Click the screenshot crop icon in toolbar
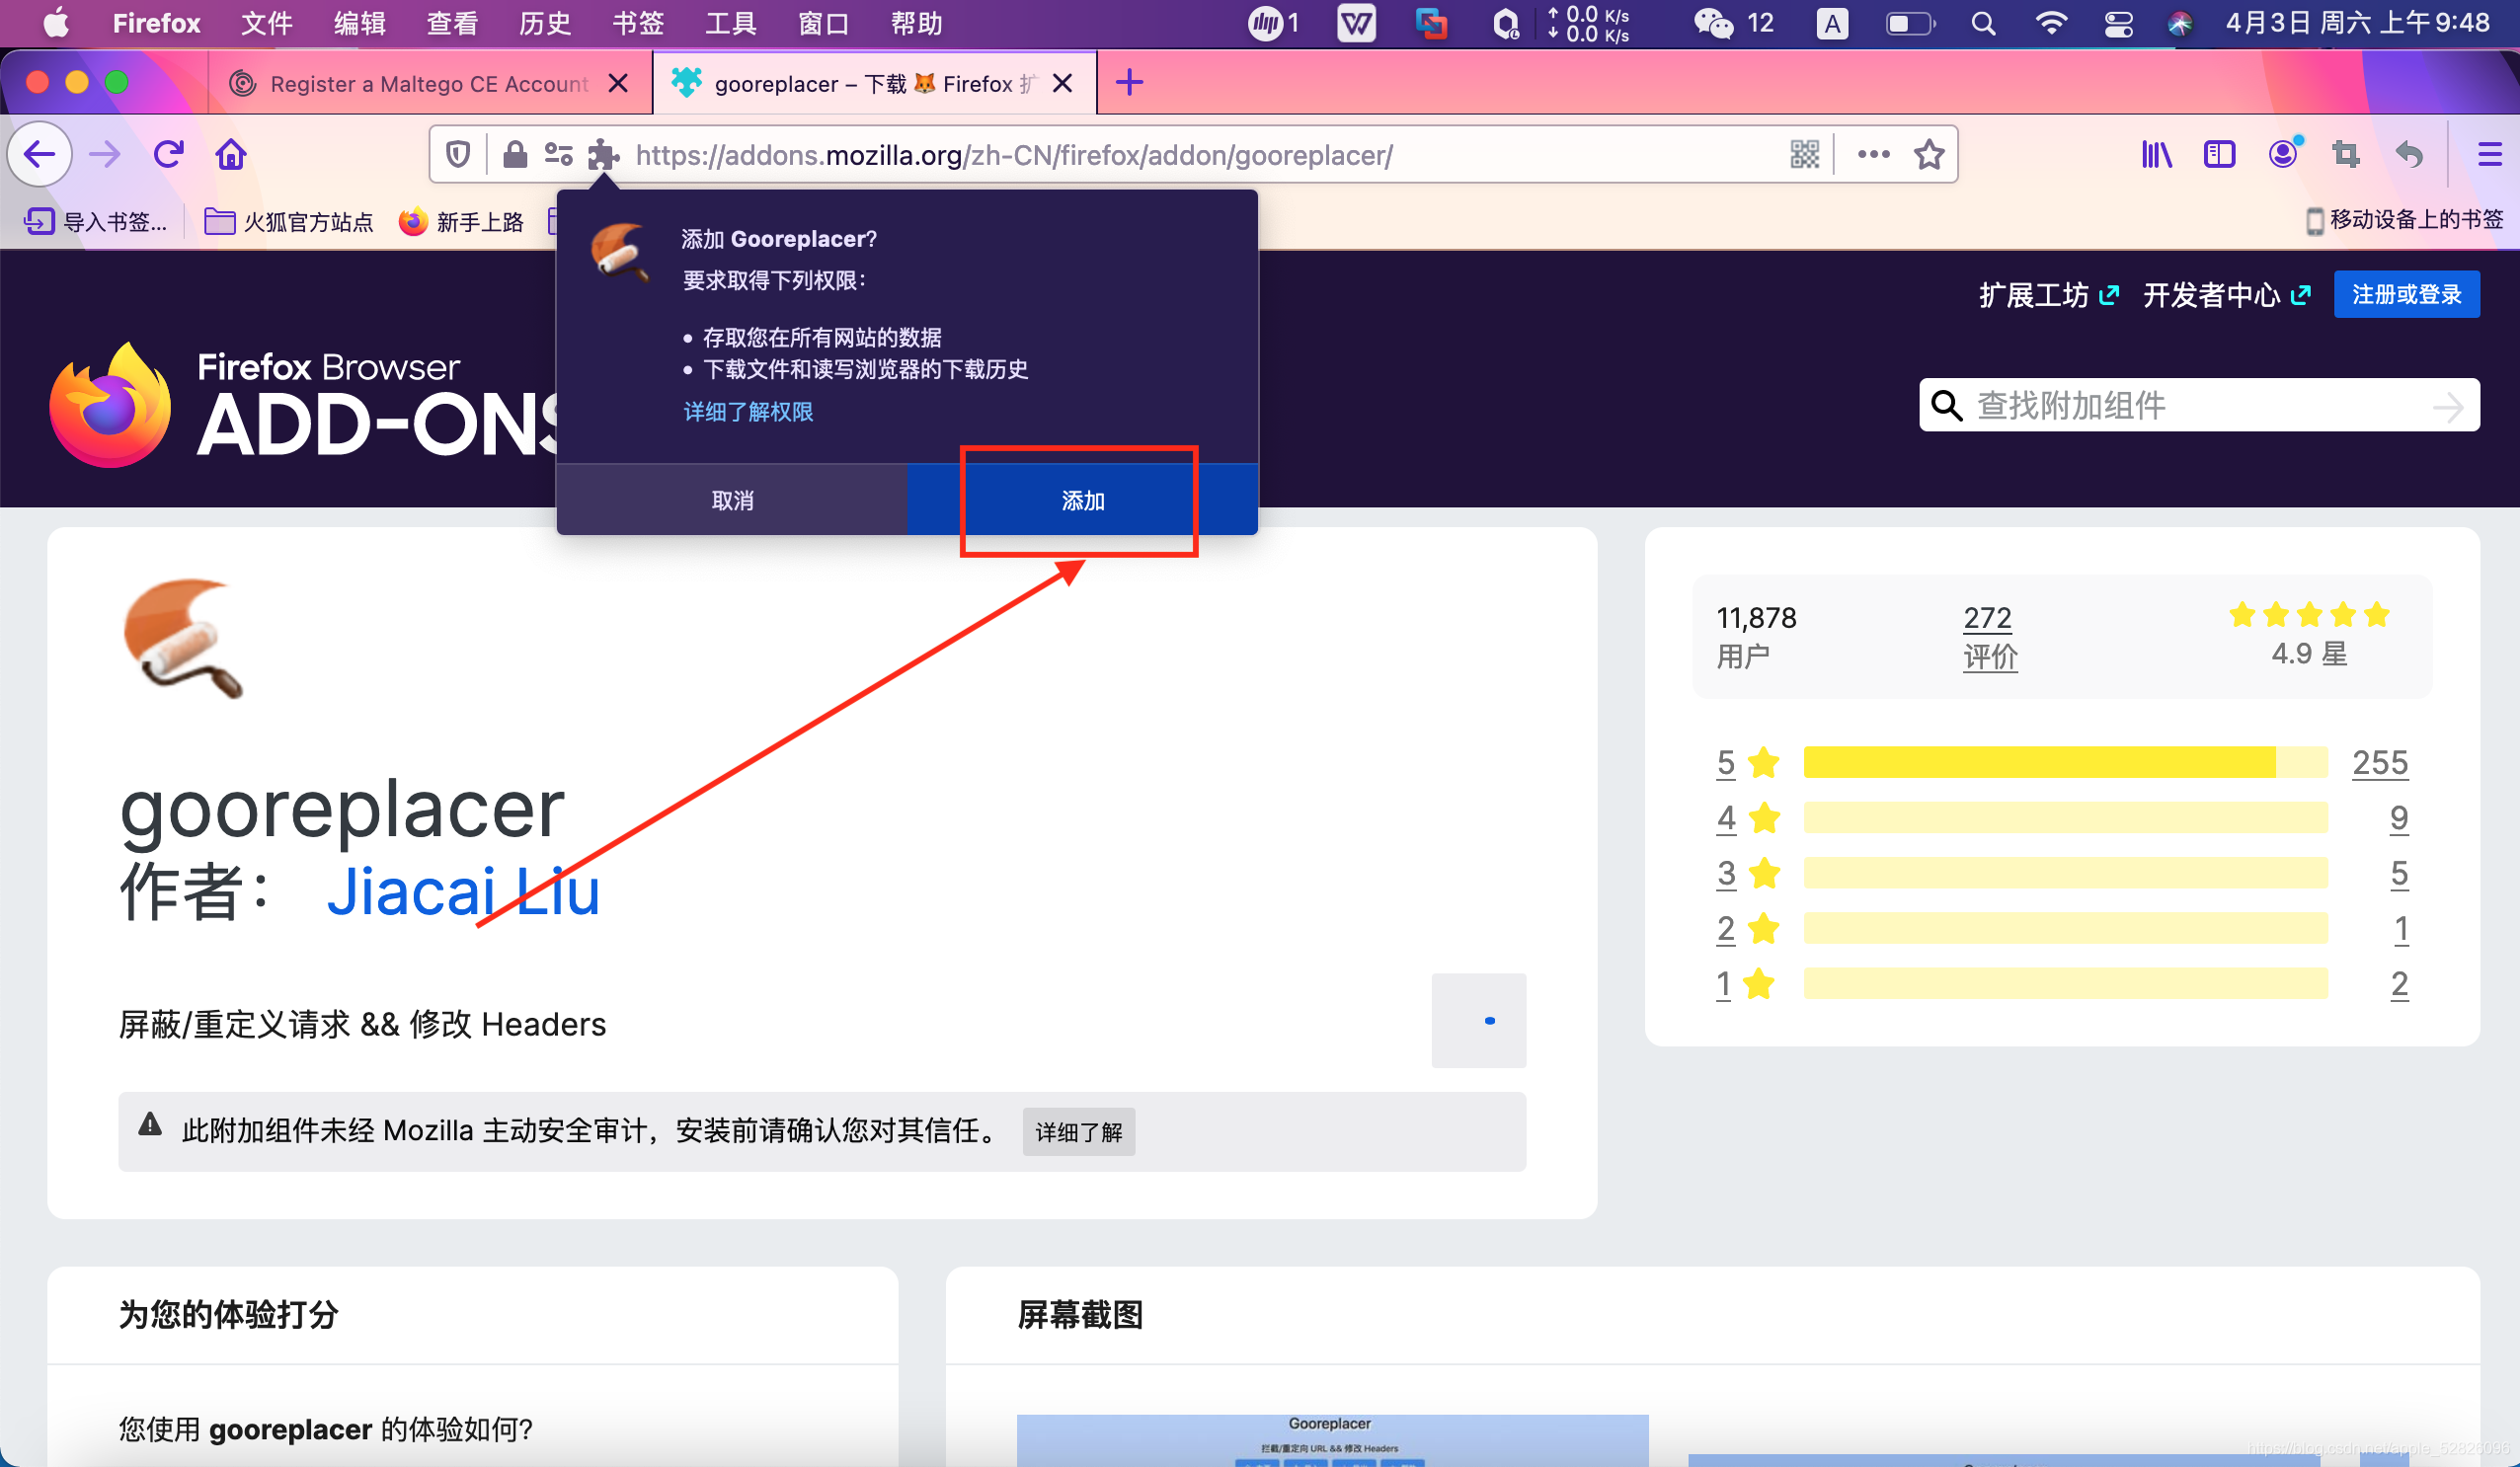Screen dimensions: 2520x1467 2346,154
